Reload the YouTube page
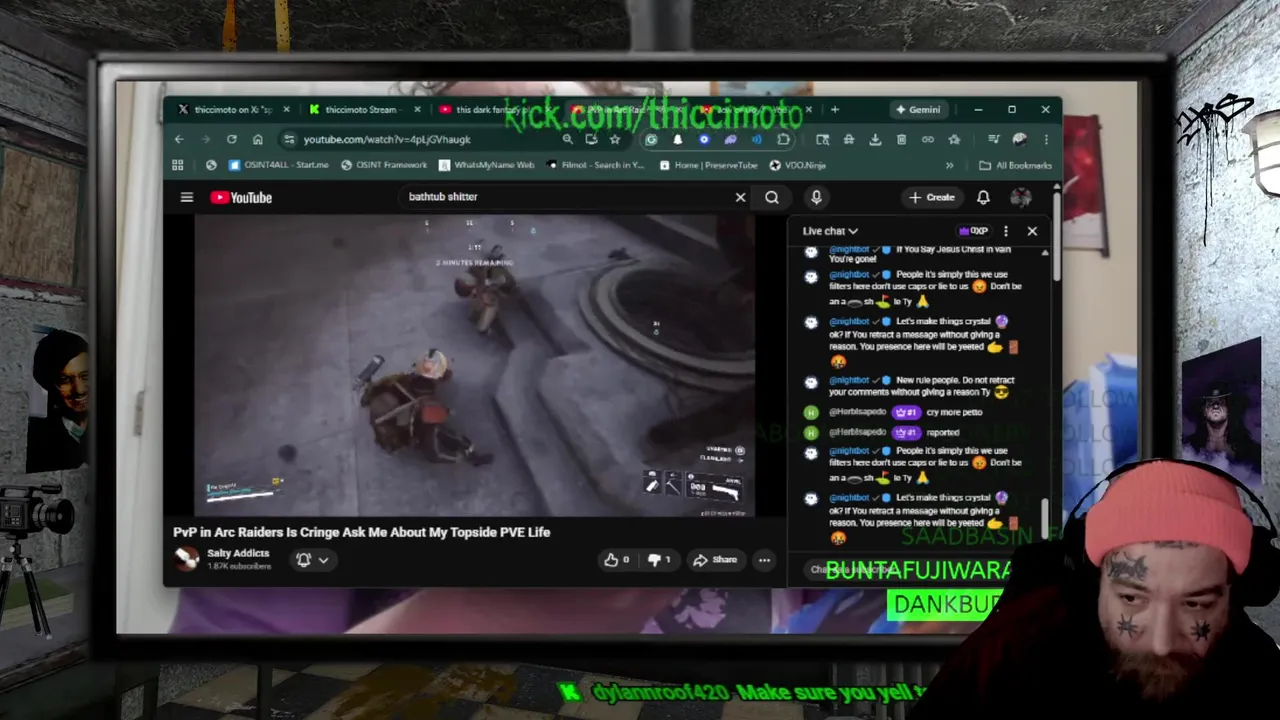The image size is (1280, 720). pyautogui.click(x=231, y=140)
